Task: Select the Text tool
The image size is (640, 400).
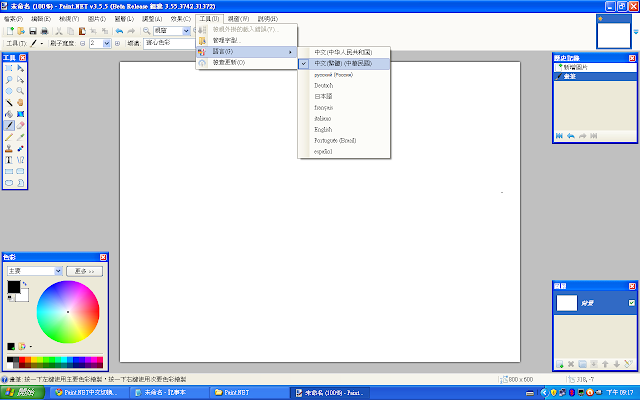Action: pos(9,160)
